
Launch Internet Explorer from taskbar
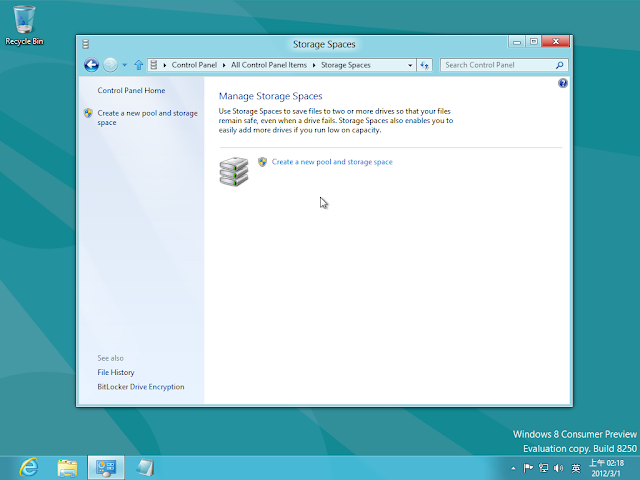coord(29,468)
